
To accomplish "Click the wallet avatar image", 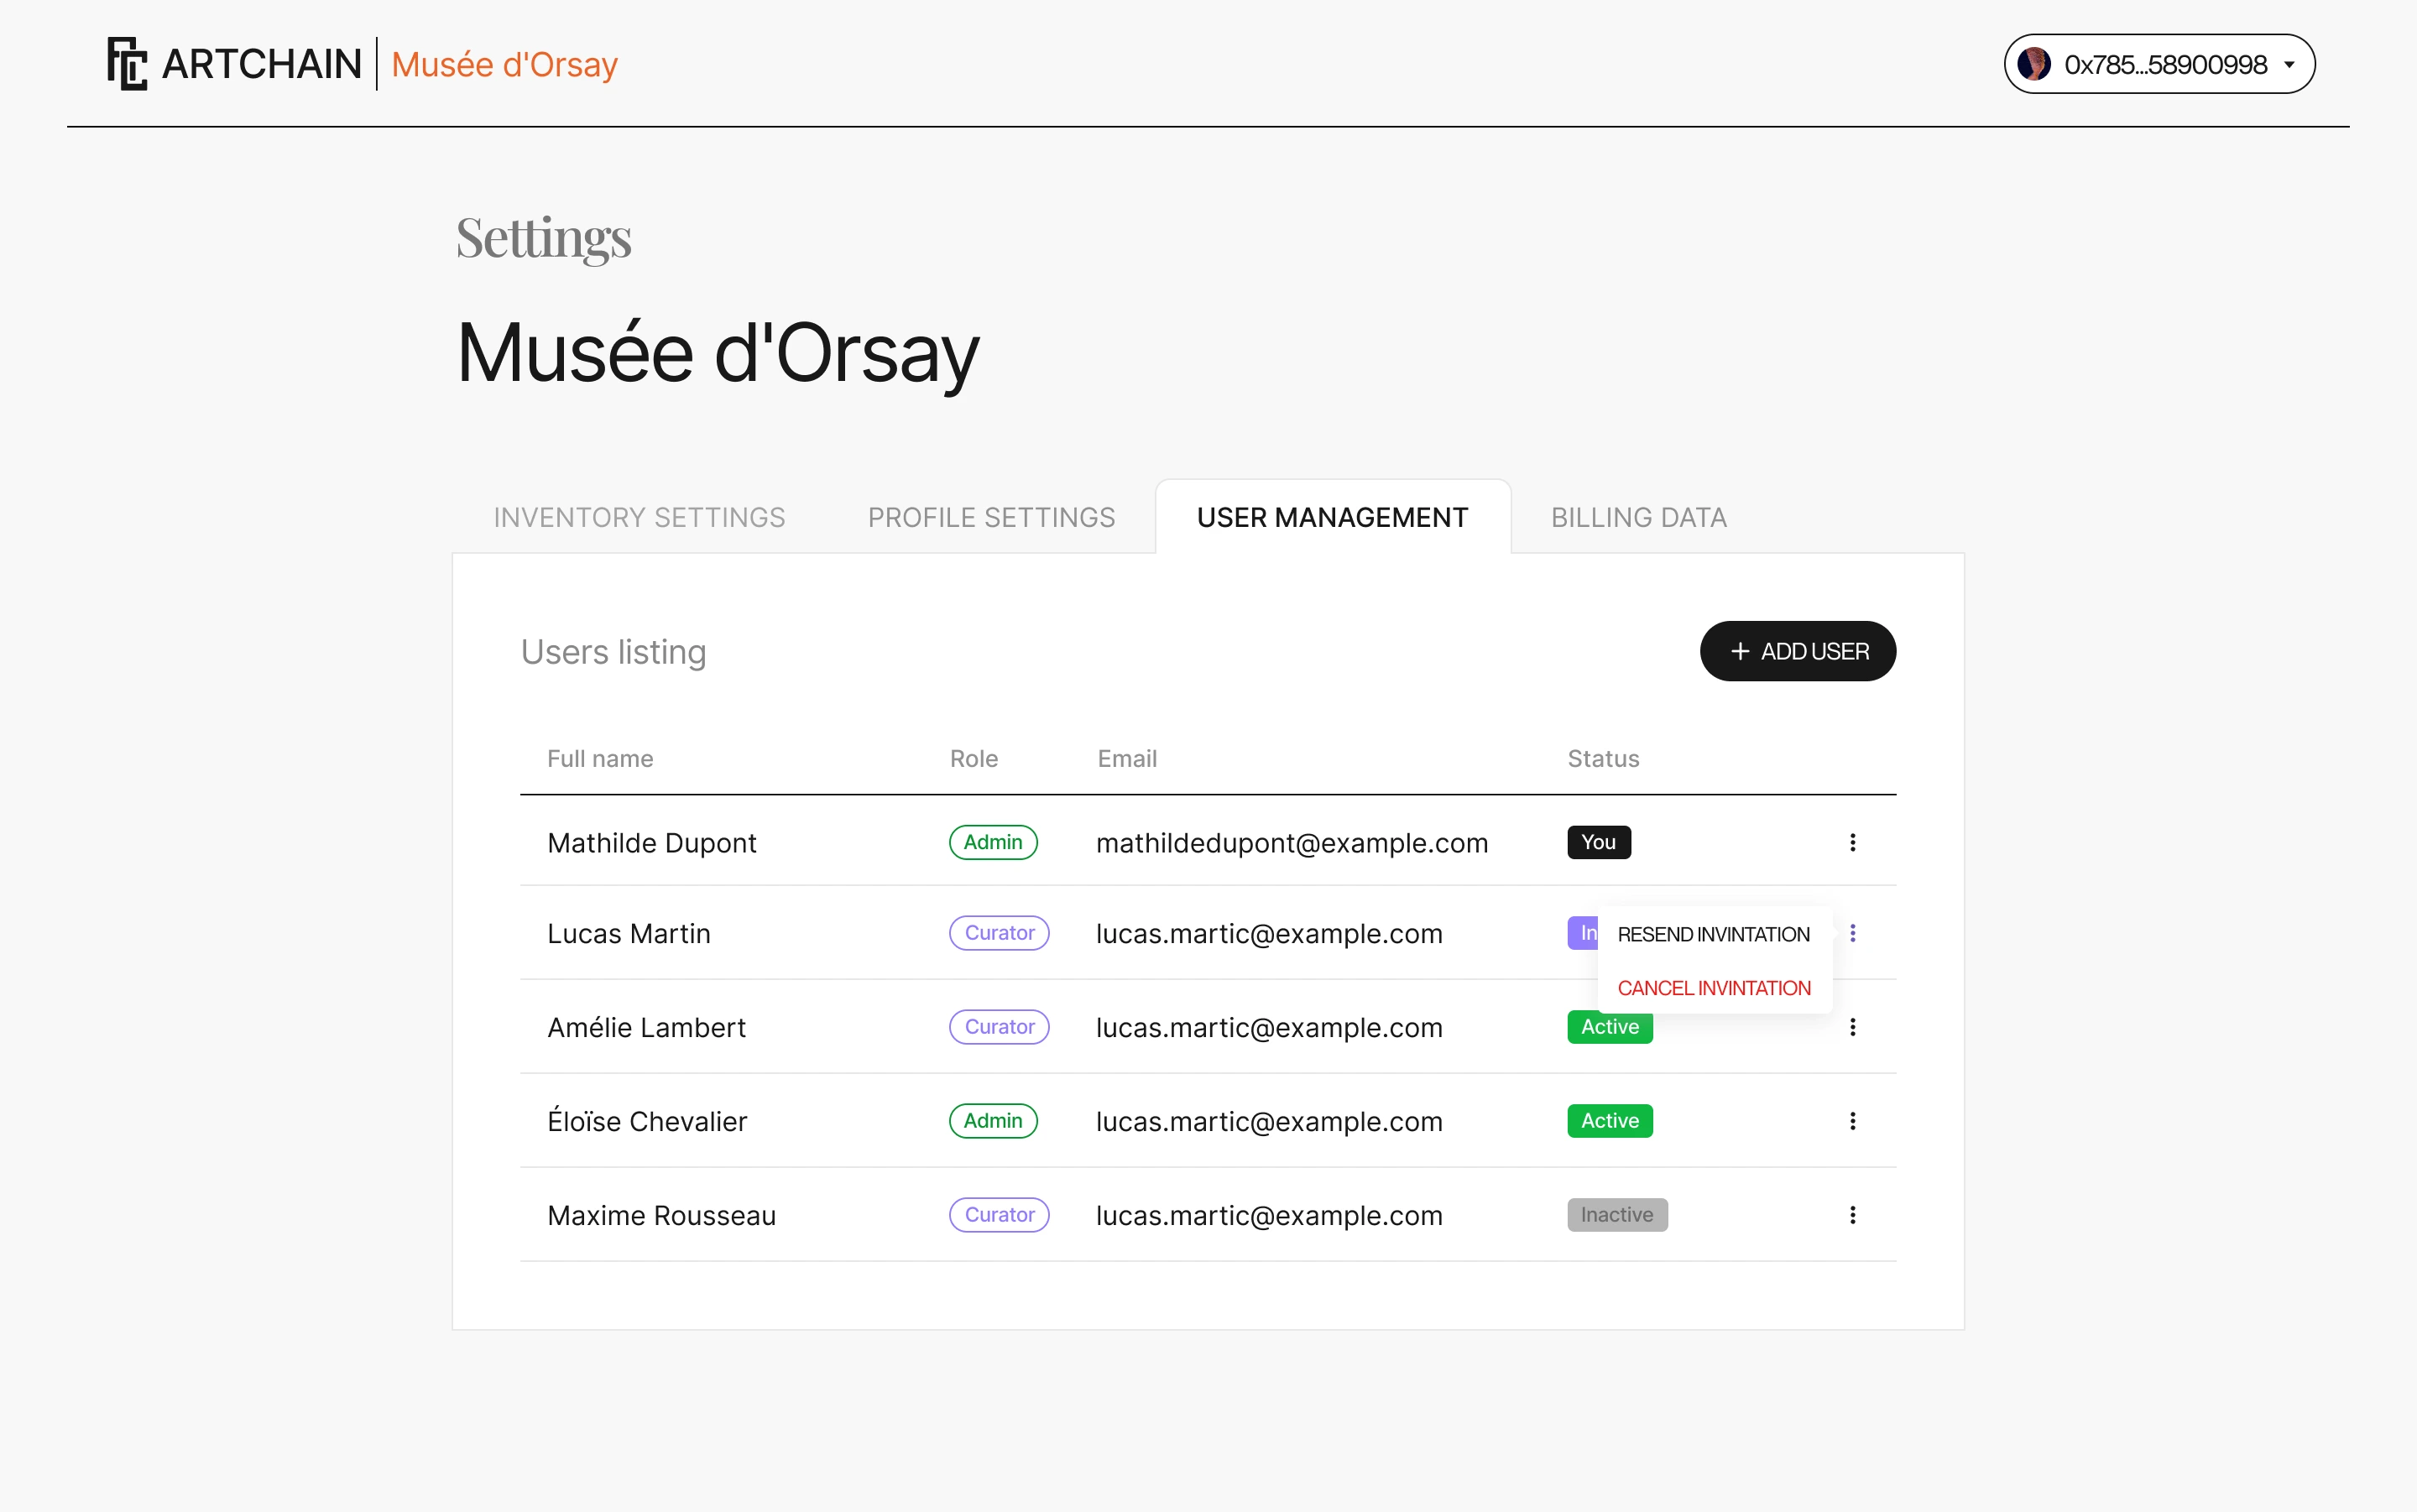I will (2034, 64).
